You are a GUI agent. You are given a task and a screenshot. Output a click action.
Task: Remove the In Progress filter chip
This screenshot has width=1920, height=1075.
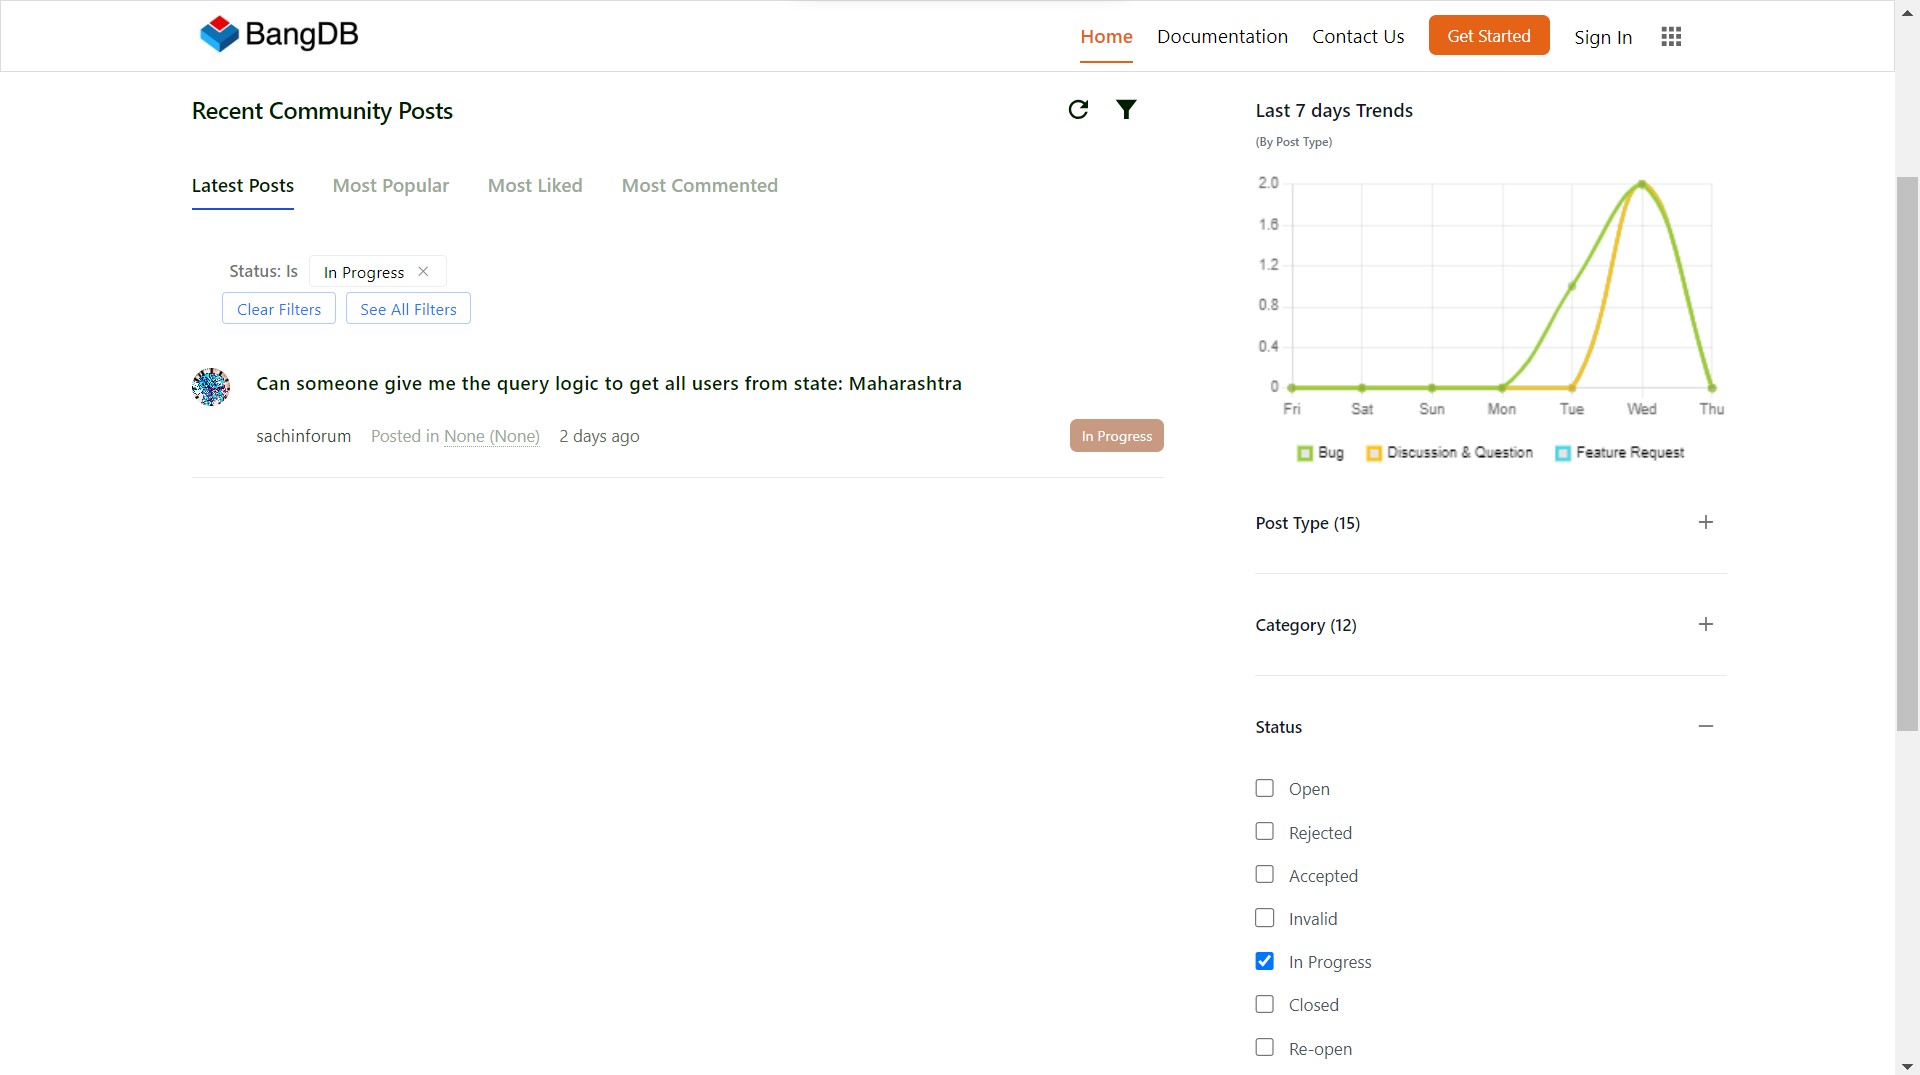(423, 271)
